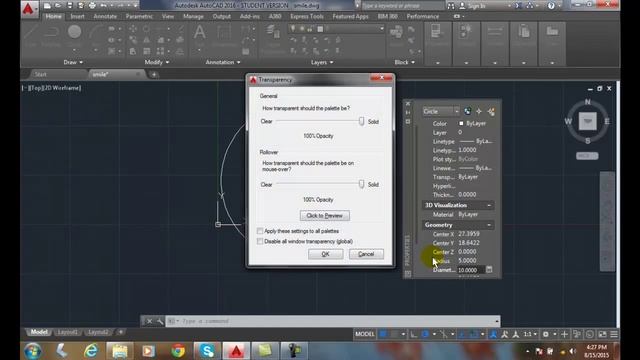
Task: Close the command line with X icon
Action: click(x=149, y=321)
